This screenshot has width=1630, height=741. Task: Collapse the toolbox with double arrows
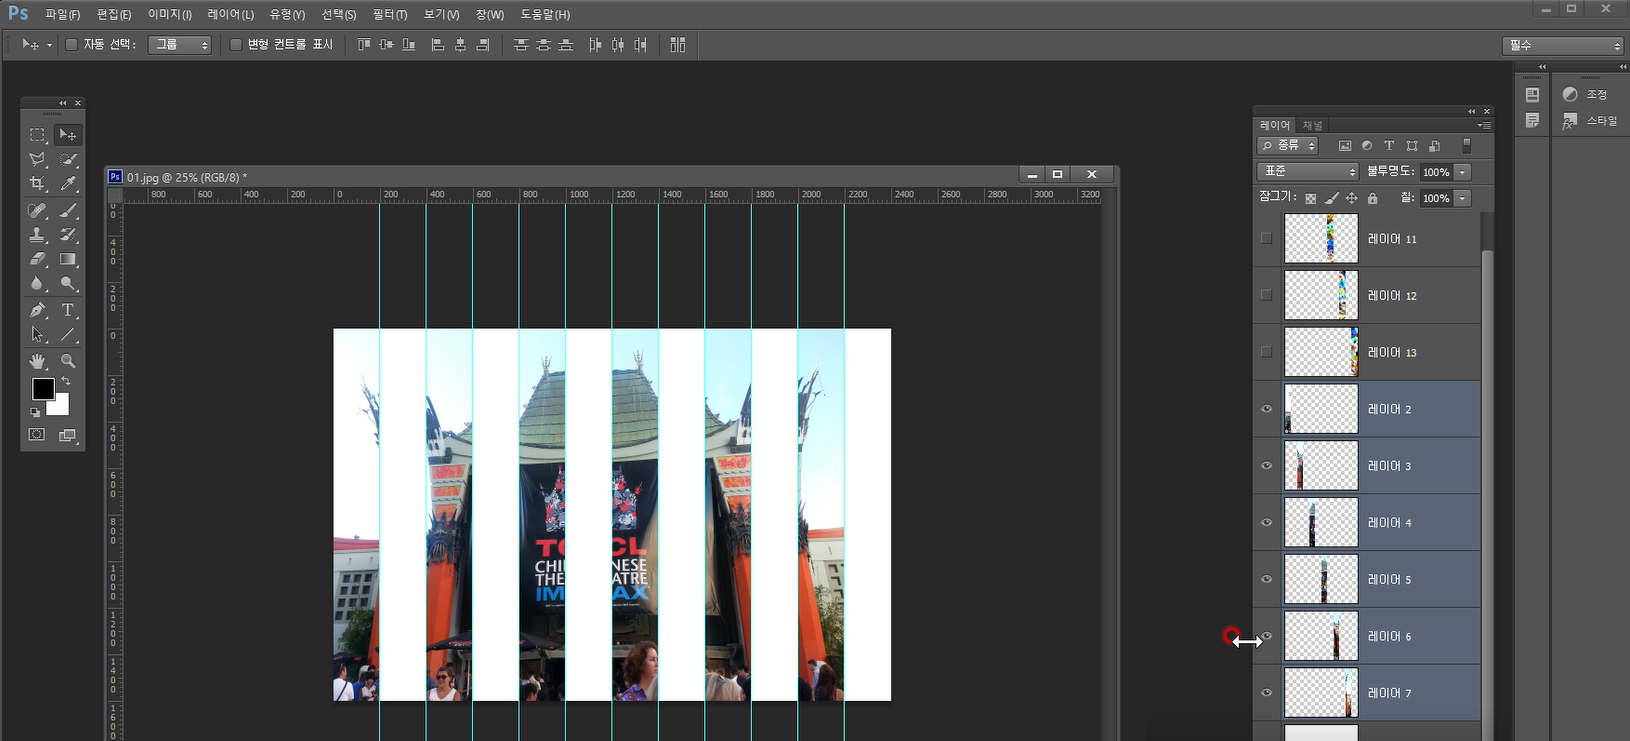click(x=62, y=103)
